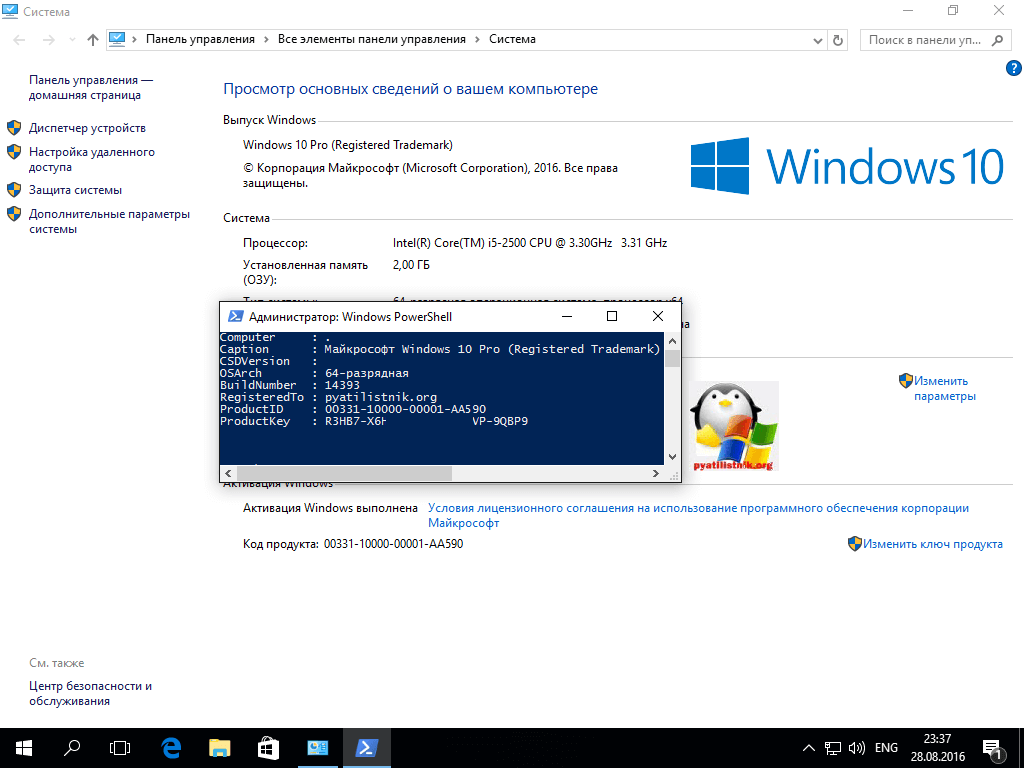Open Диспетчер устройств link

point(87,128)
